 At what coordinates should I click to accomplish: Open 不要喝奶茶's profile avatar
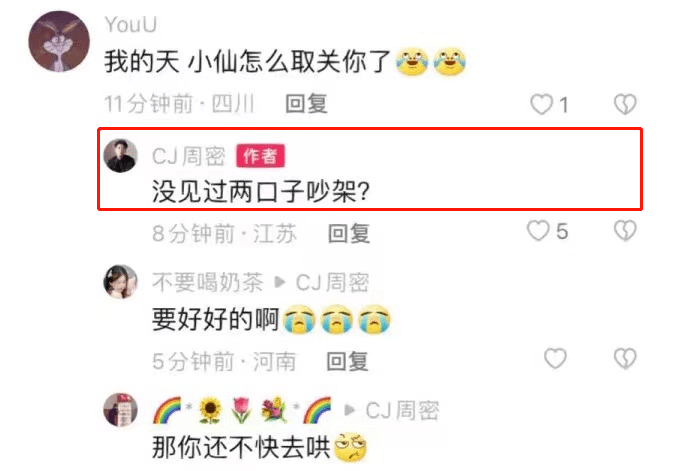coord(120,282)
